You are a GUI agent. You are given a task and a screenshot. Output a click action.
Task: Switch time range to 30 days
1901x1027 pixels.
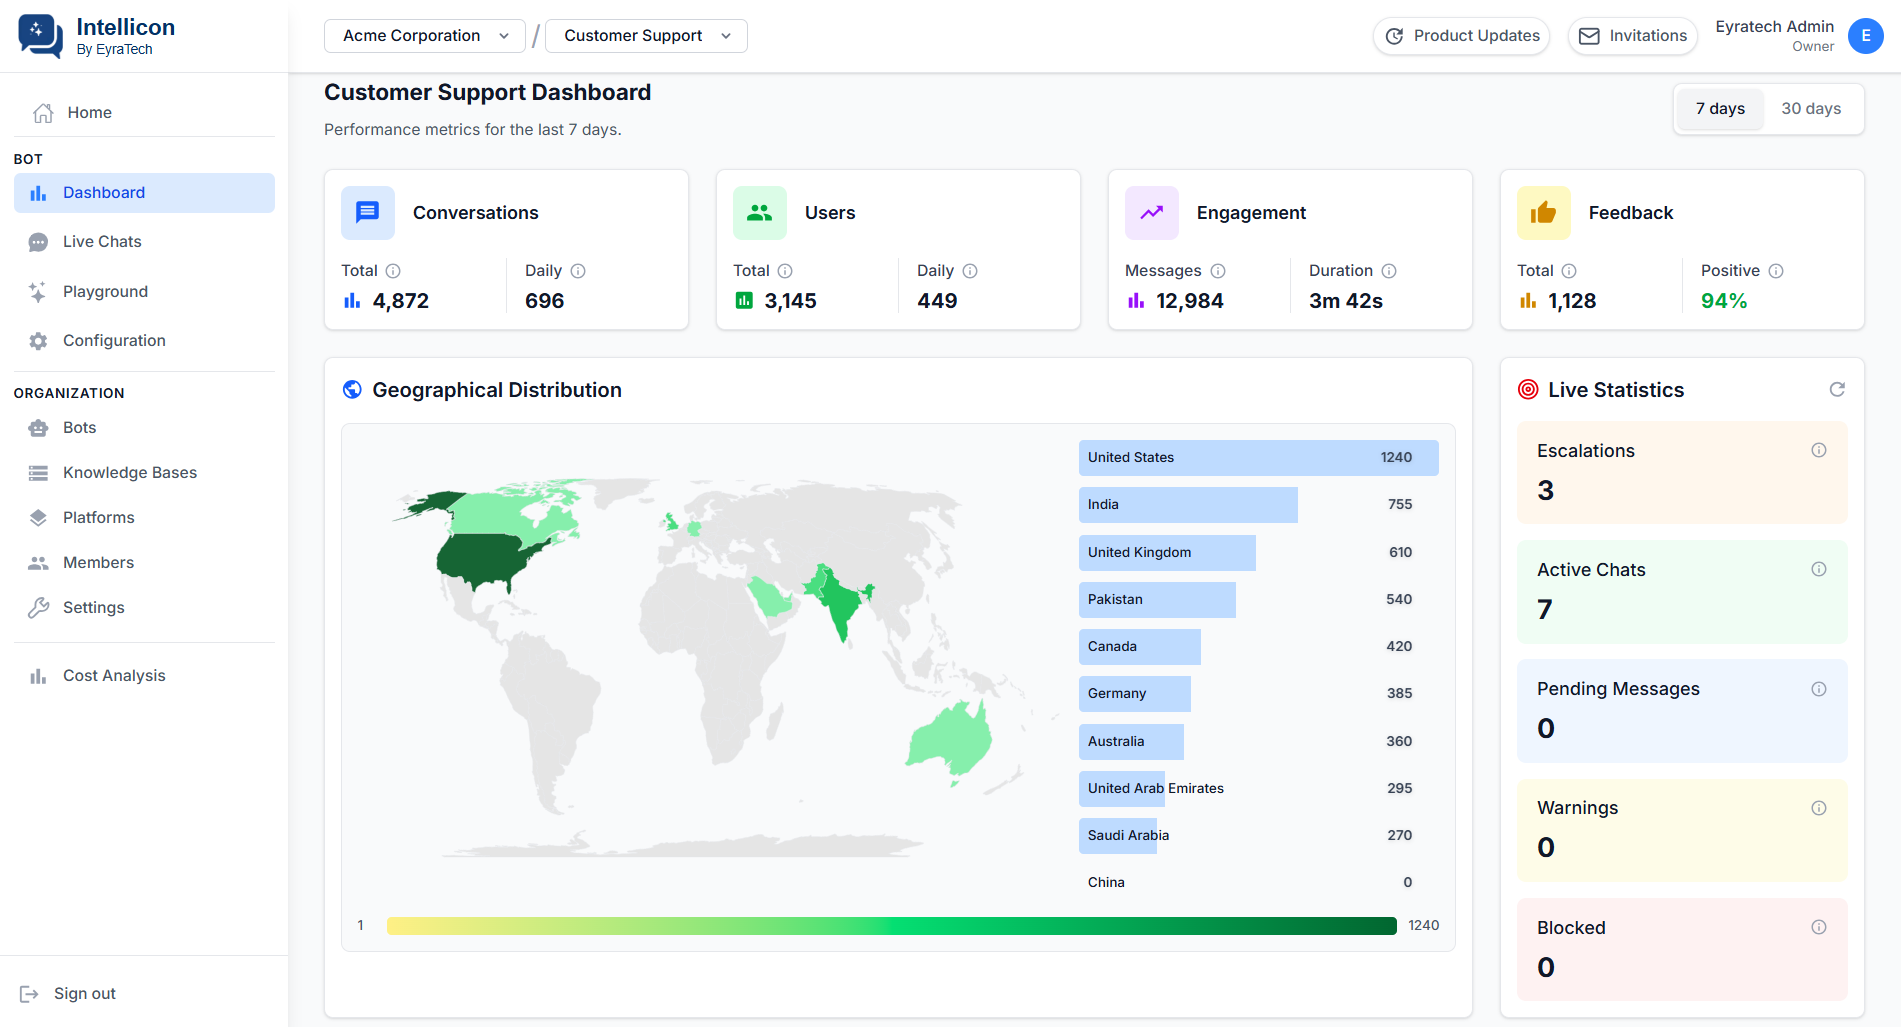point(1811,109)
